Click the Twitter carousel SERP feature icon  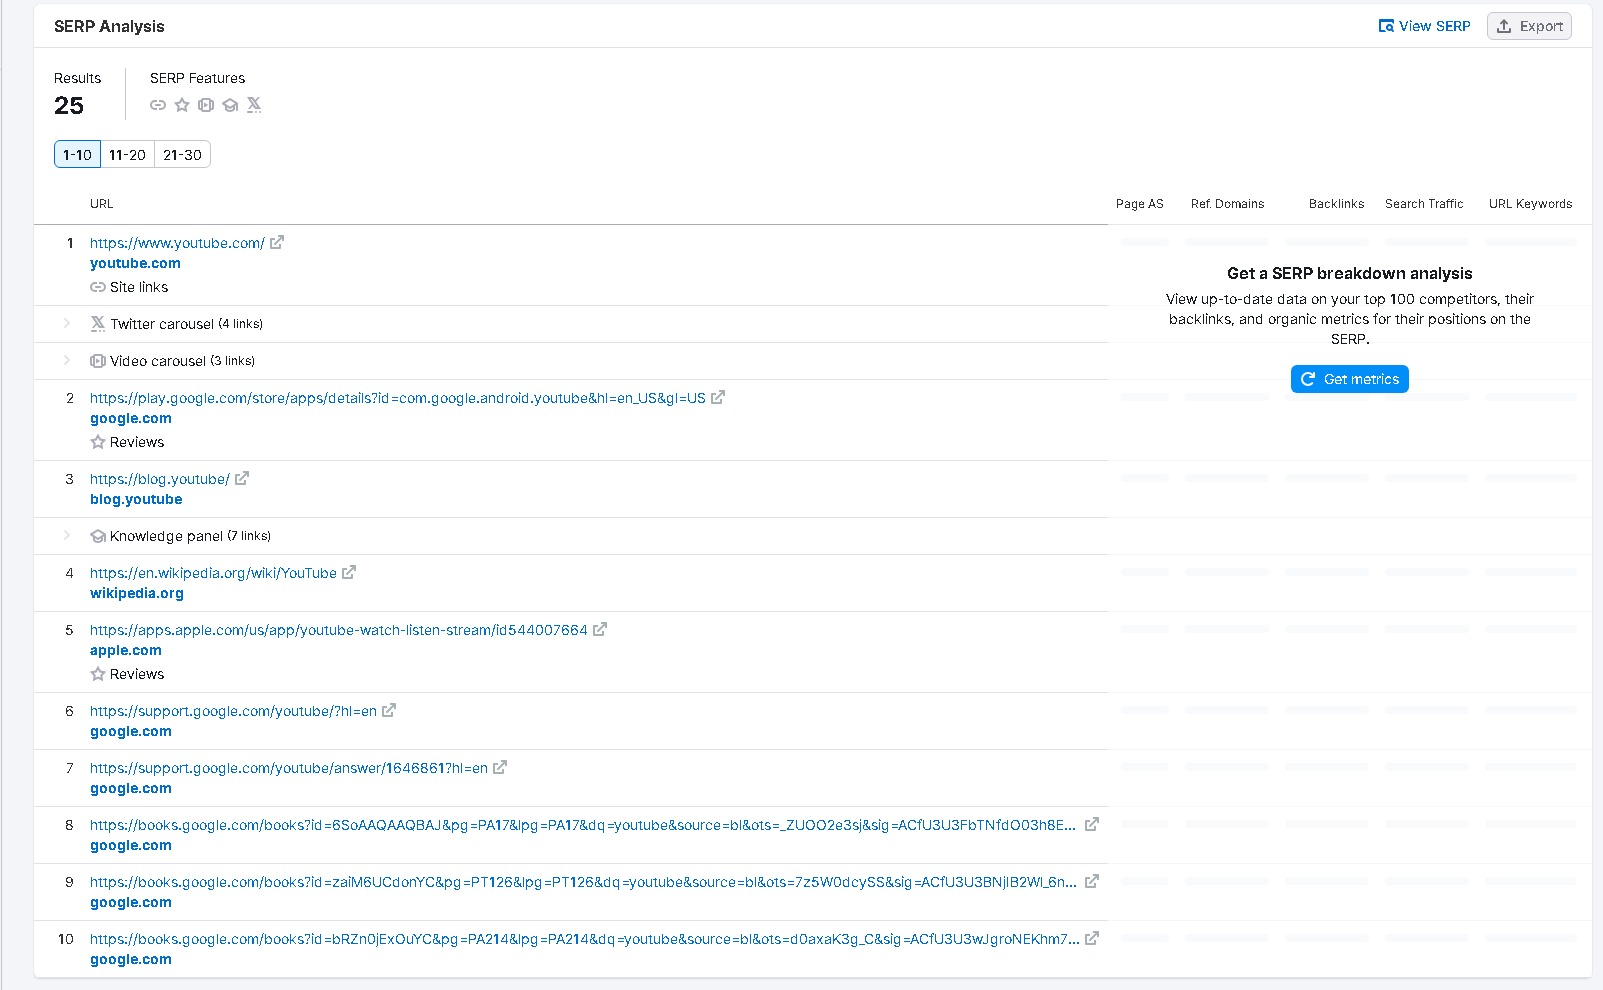tap(254, 105)
